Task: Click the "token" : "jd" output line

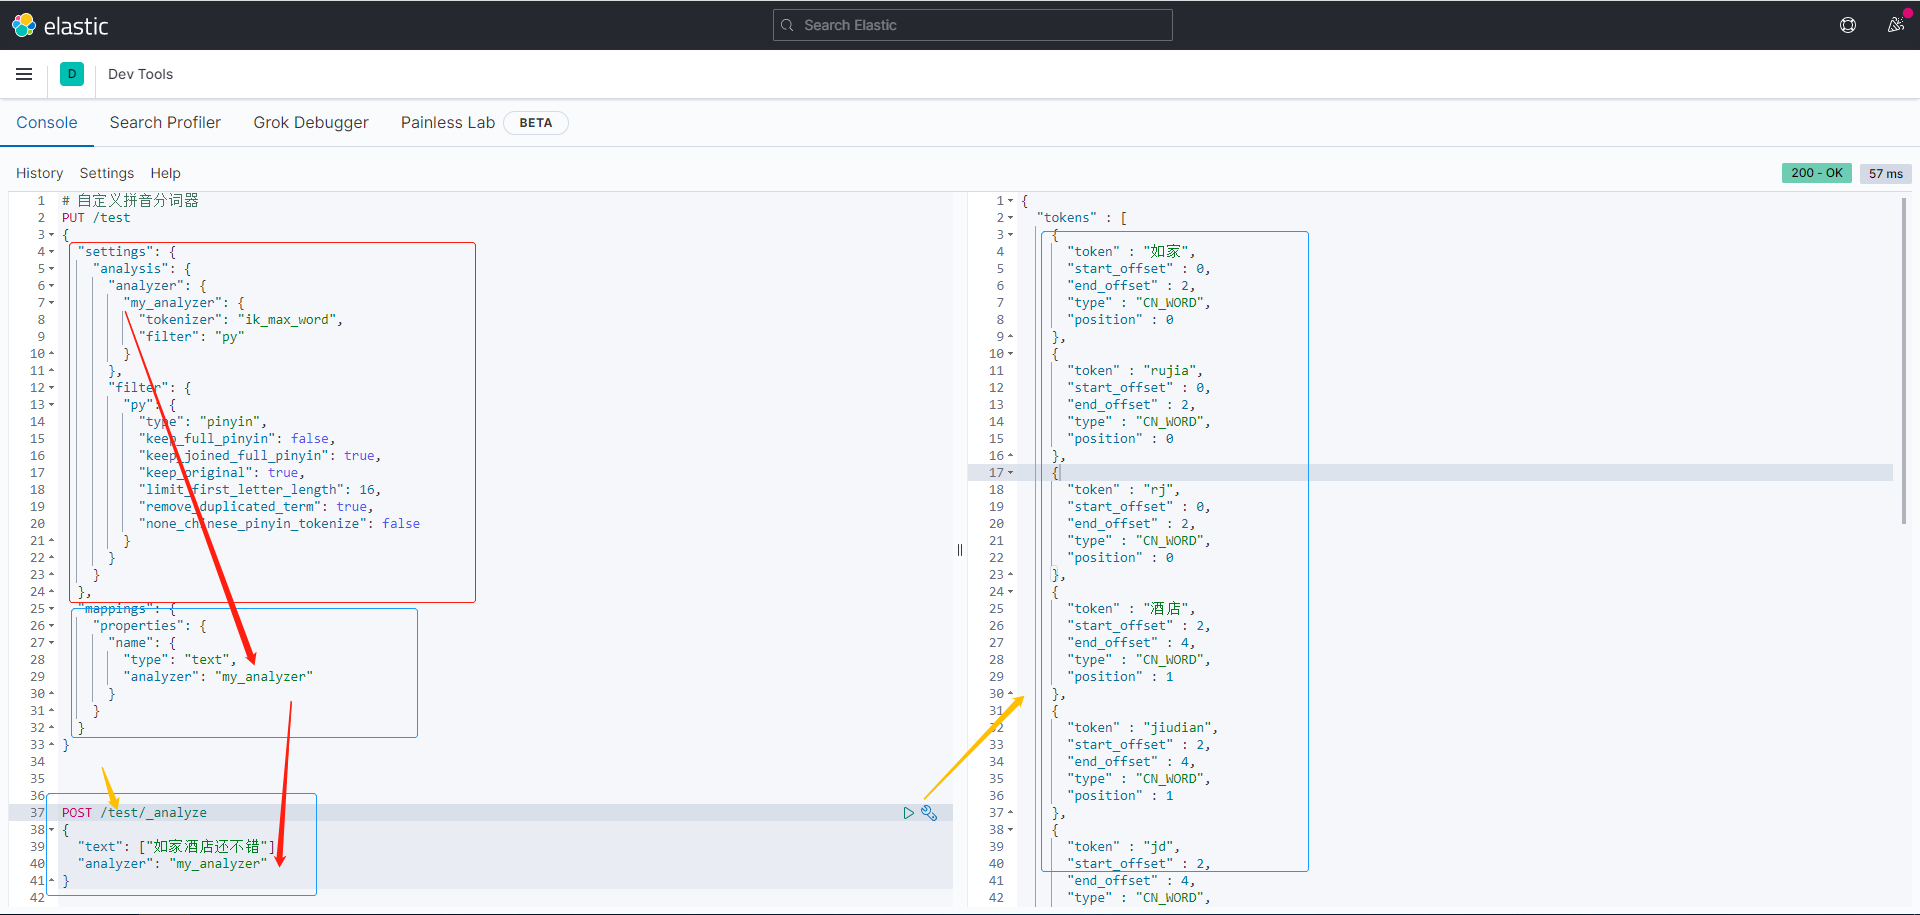Action: pyautogui.click(x=1124, y=847)
